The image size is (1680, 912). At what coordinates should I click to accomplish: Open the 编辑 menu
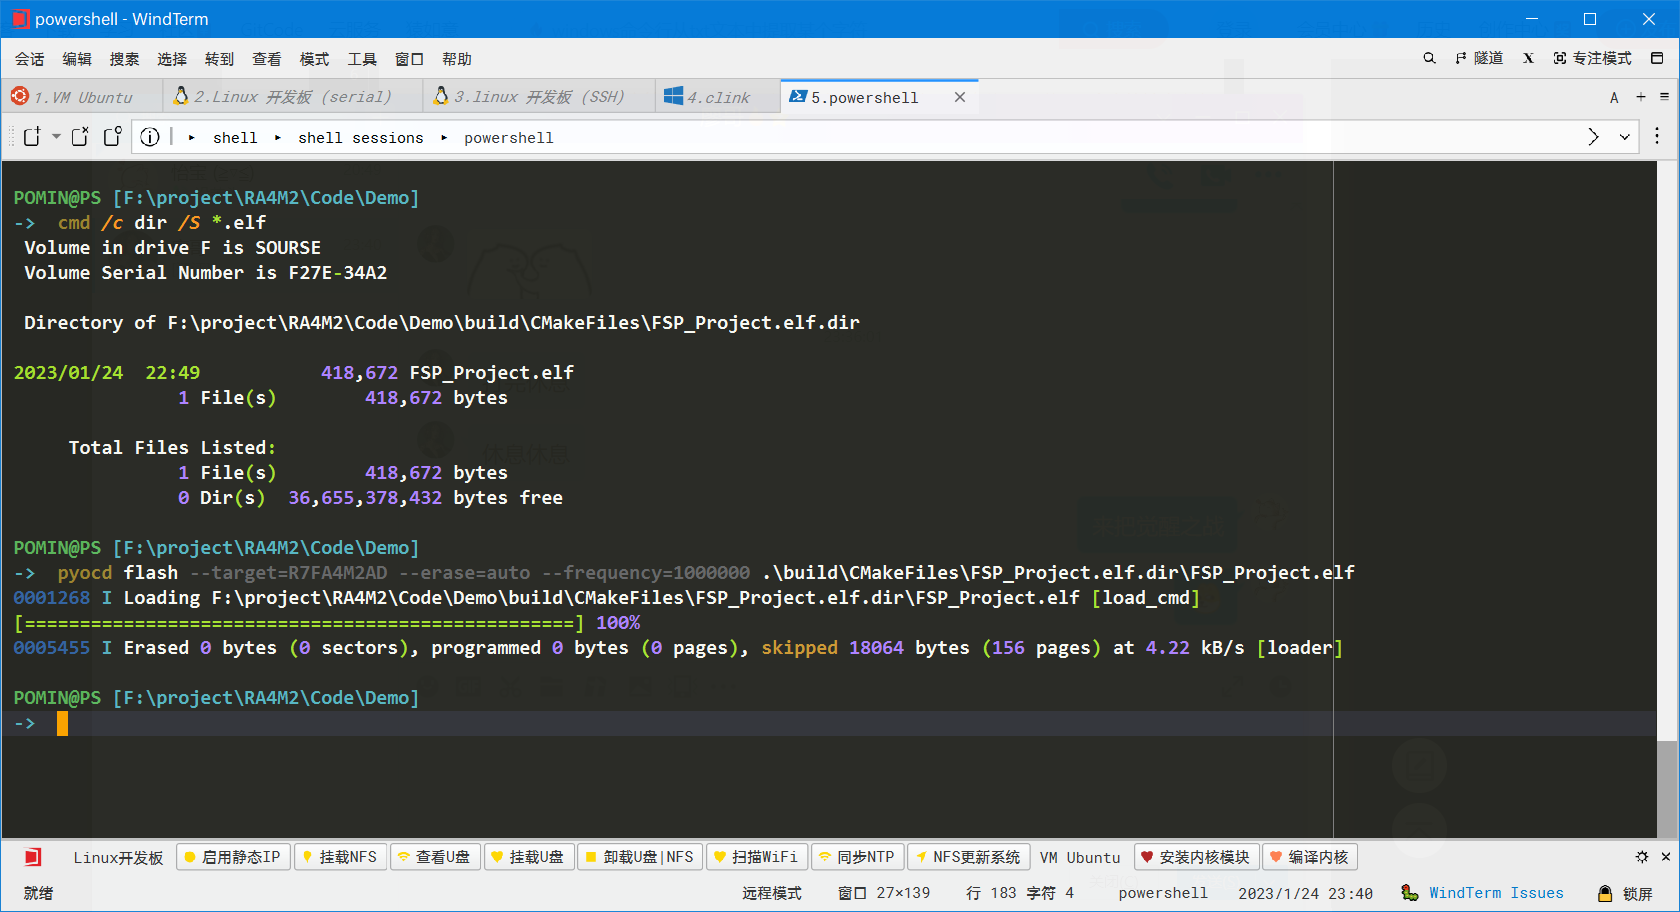tap(77, 59)
